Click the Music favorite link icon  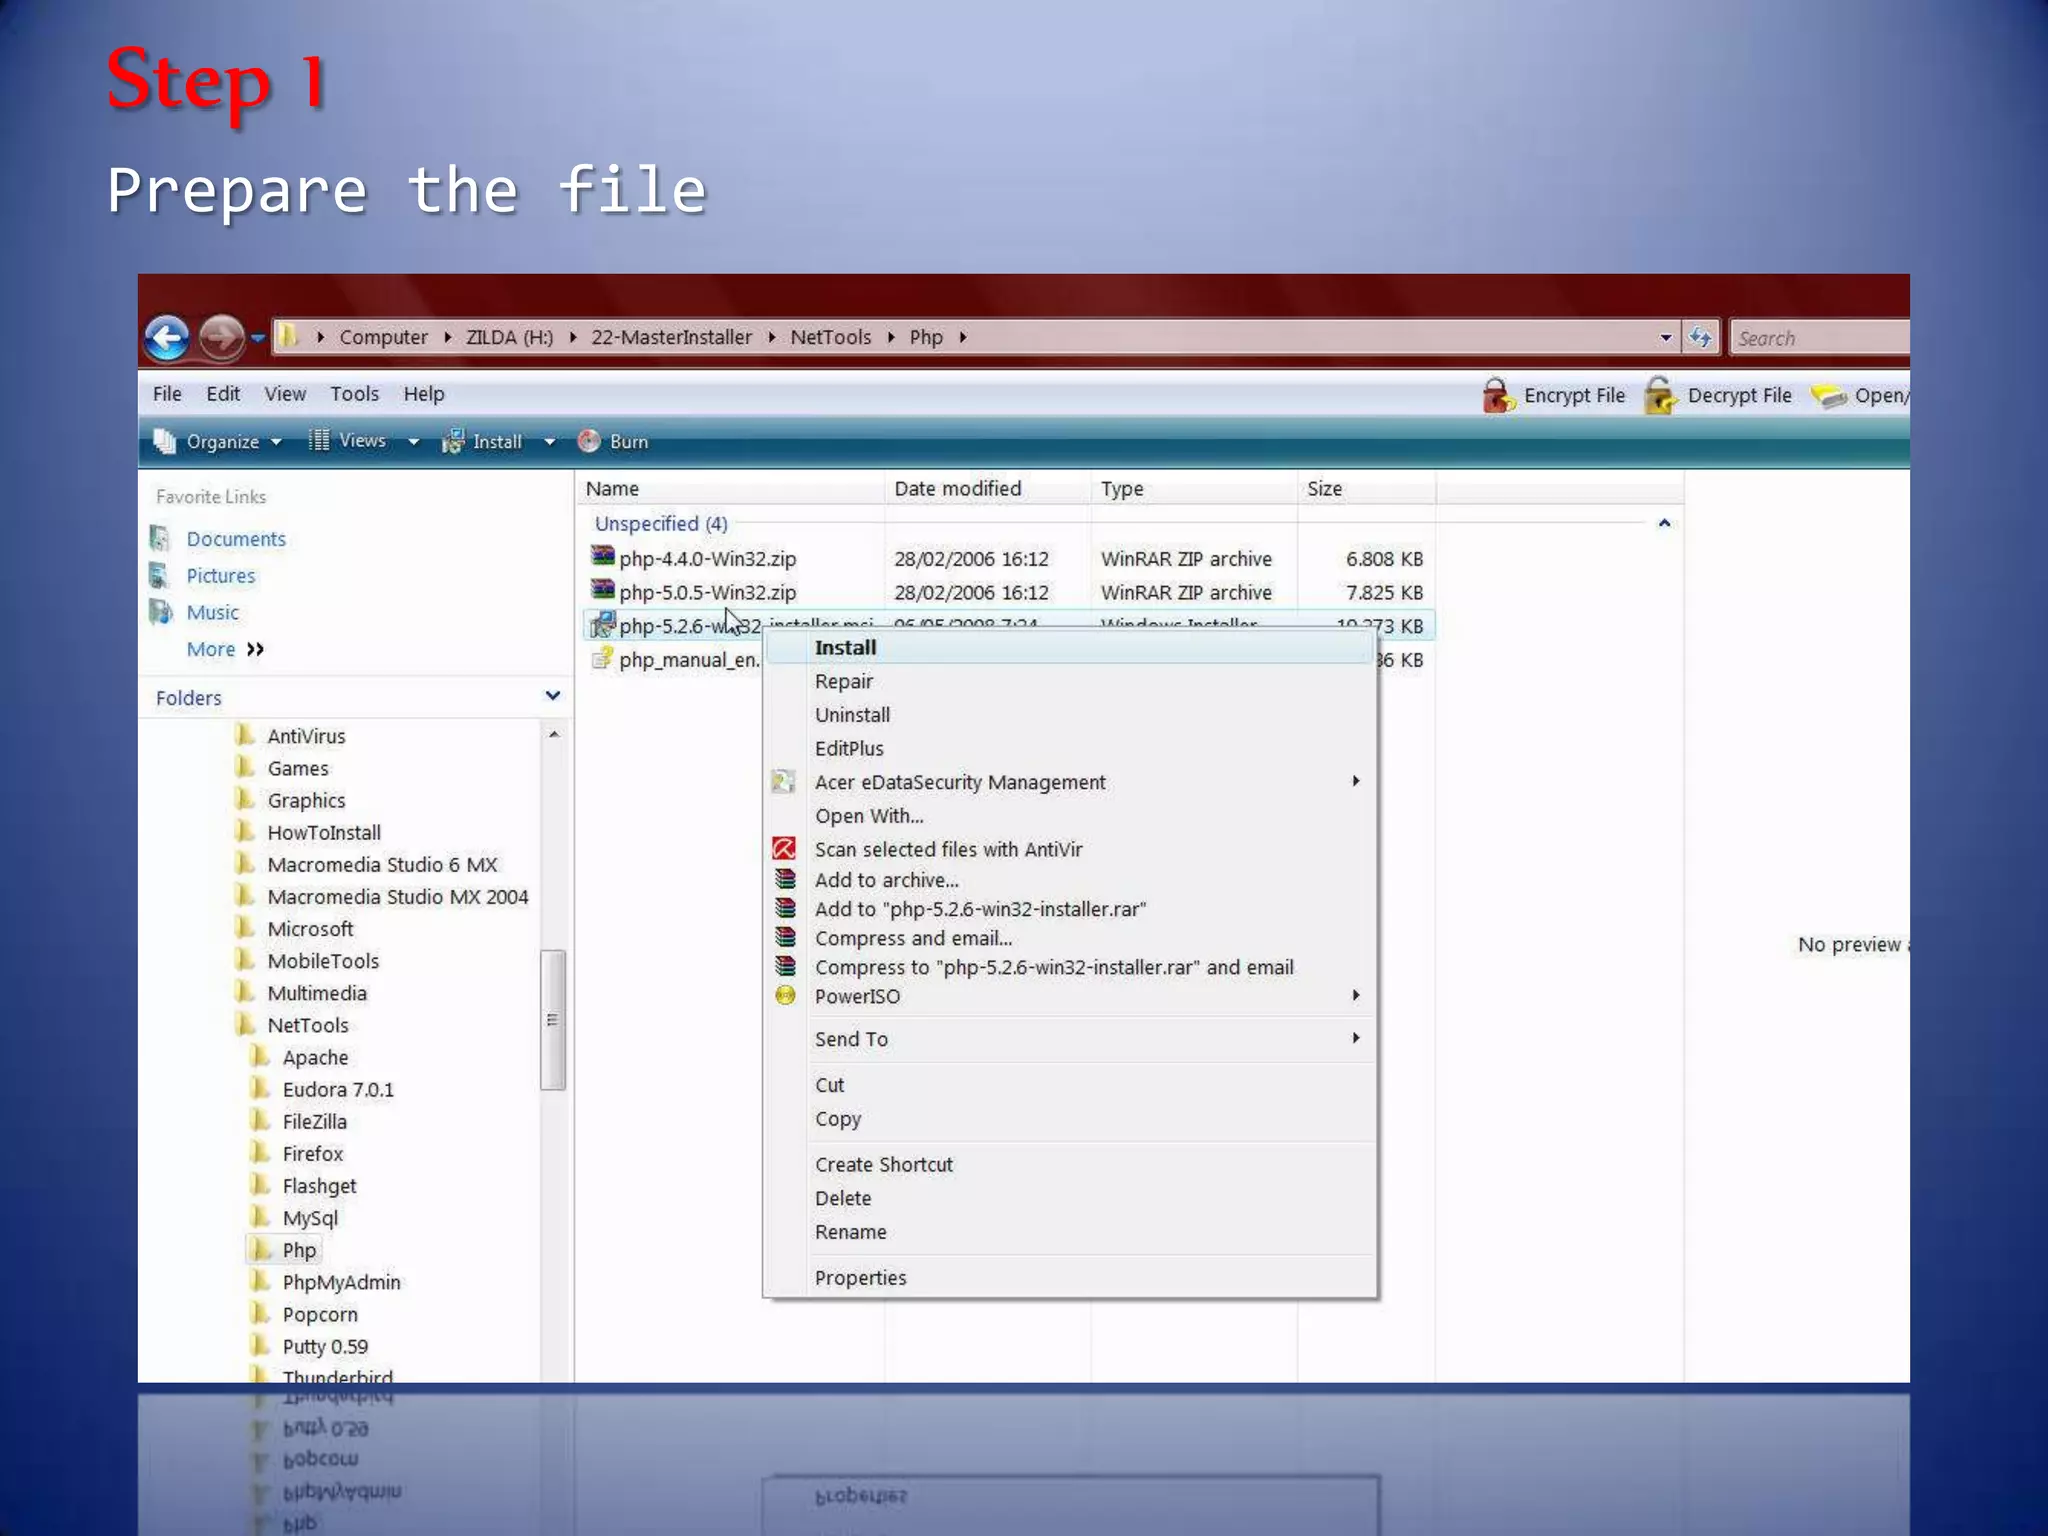[x=160, y=612]
